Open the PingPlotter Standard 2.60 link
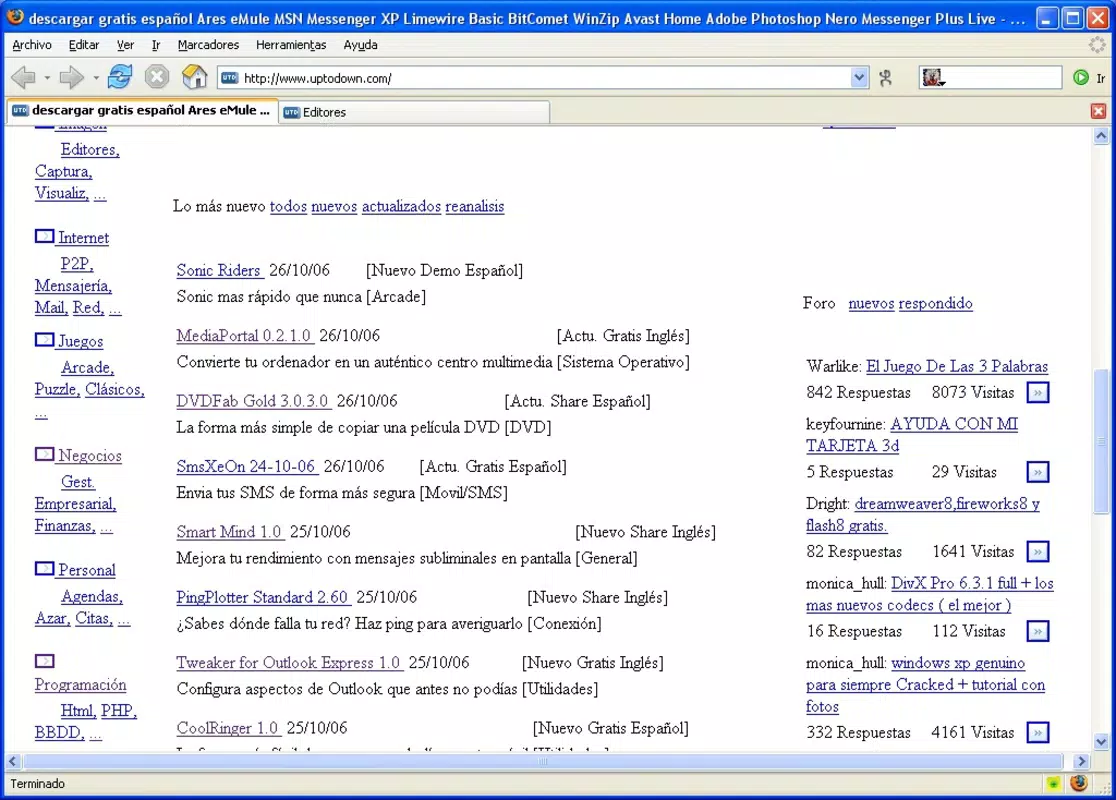 click(x=263, y=597)
